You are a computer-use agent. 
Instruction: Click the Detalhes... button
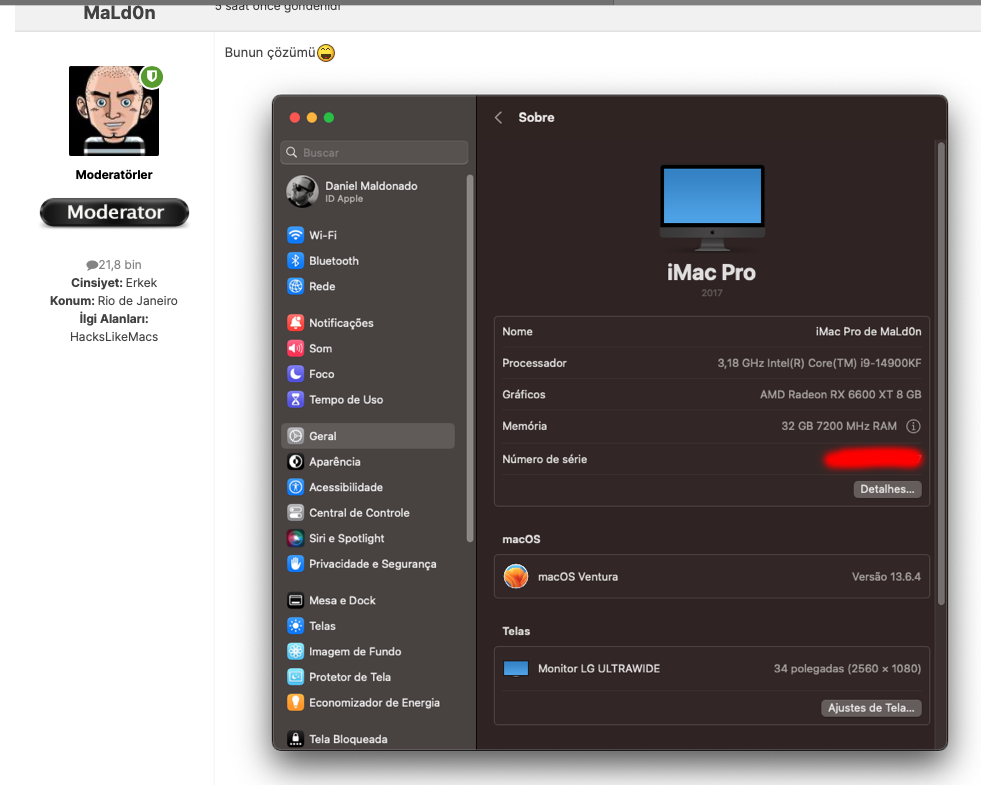887,489
